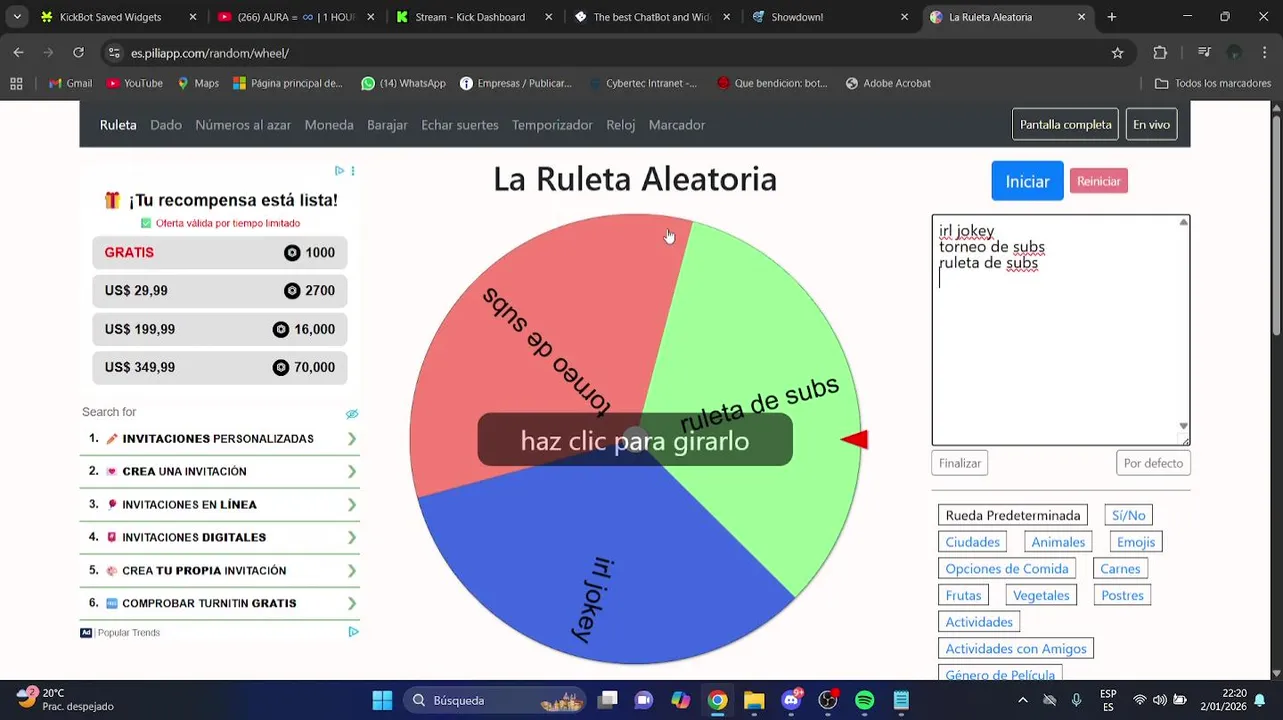Screen dimensions: 1283x720
Task: Open the ad options three-dot icon
Action: (353, 171)
